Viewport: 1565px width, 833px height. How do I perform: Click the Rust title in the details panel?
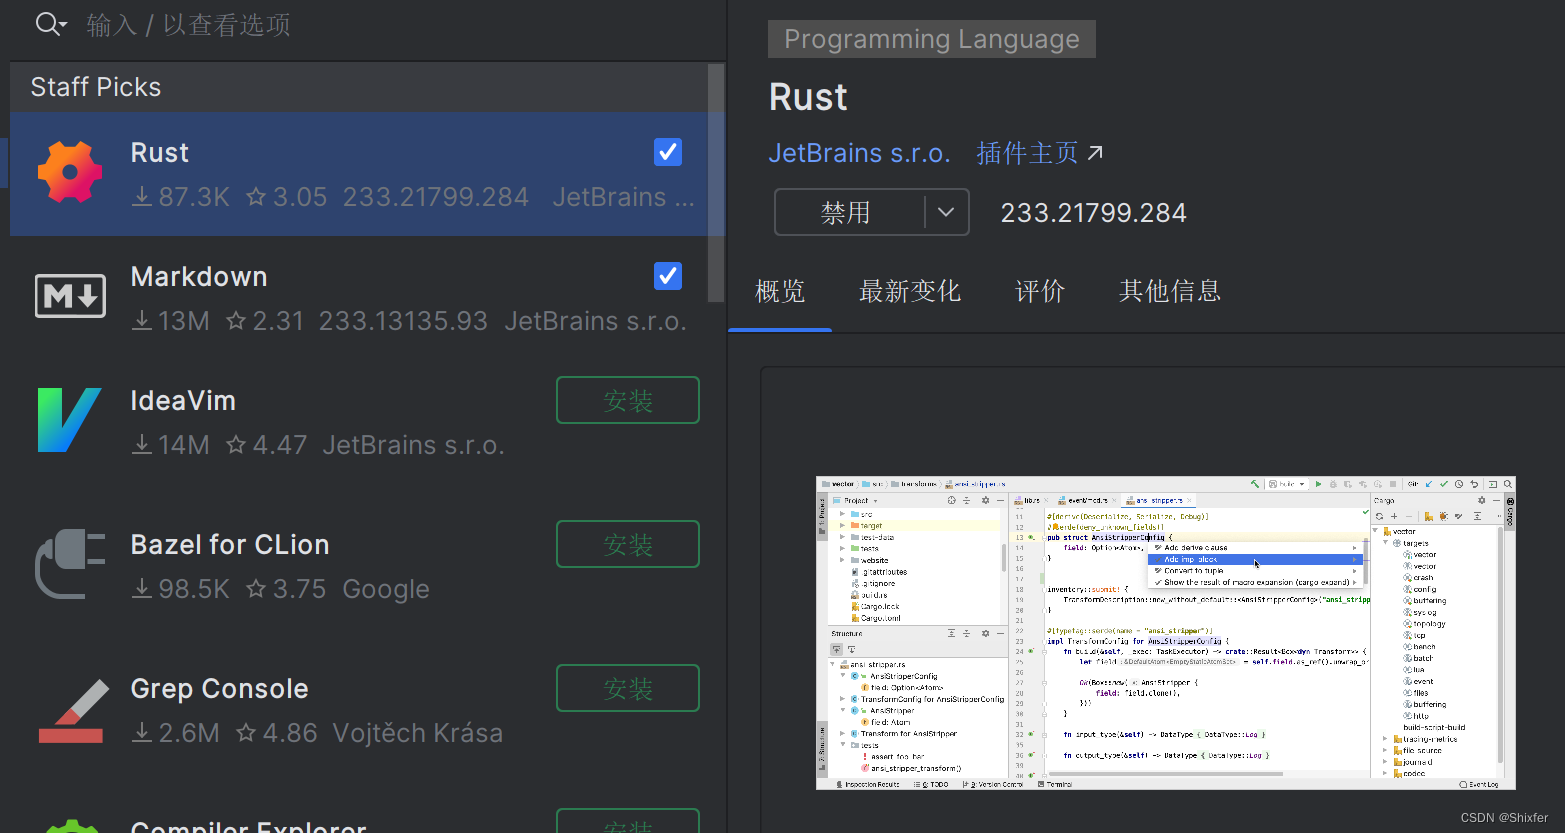(x=808, y=97)
